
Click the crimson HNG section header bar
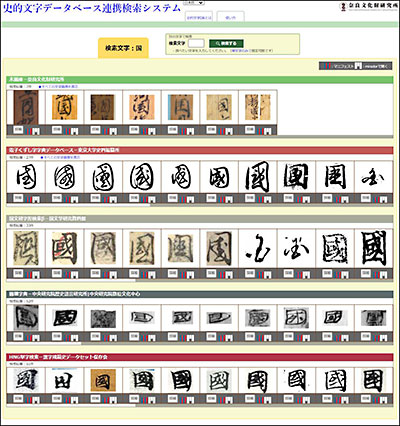pos(200,357)
